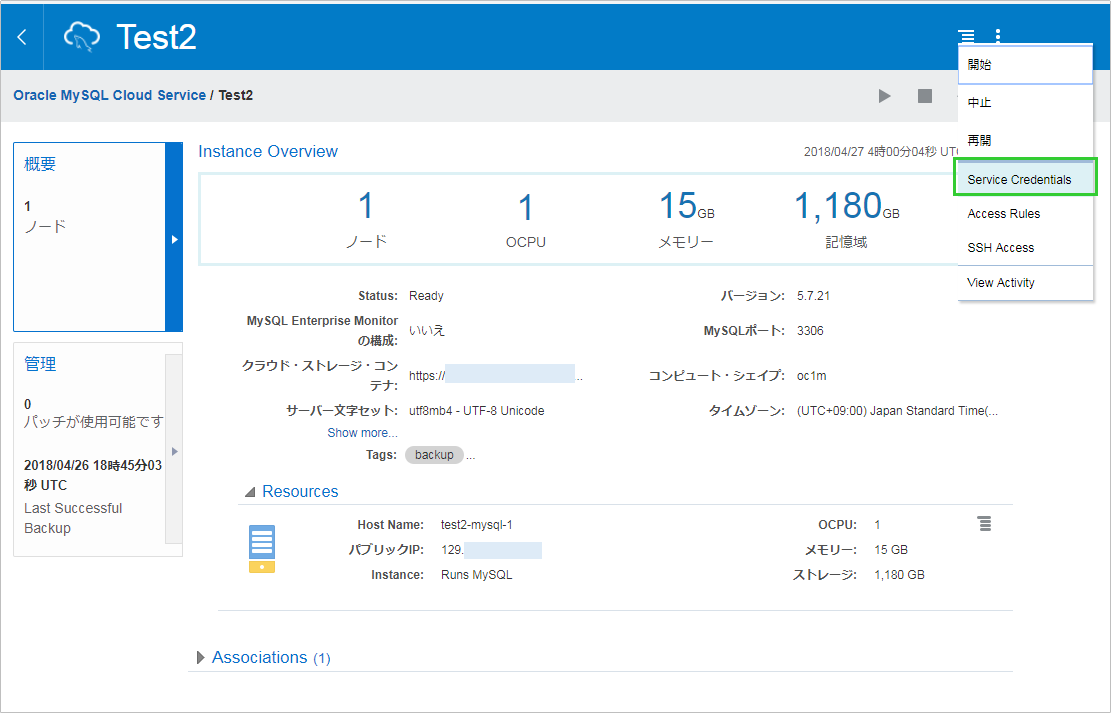Click the utf8mb4 - UTF-8 Unicode value
The image size is (1111, 713).
coord(477,410)
